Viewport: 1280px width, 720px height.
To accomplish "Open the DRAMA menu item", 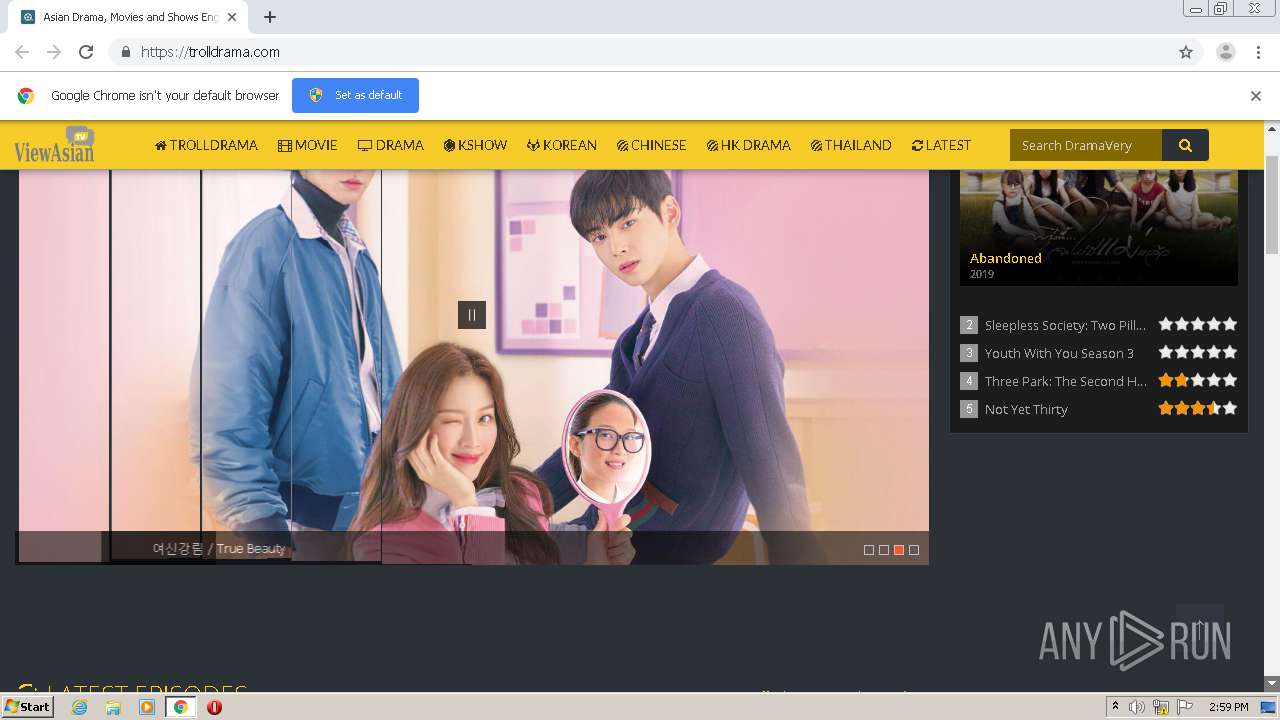I will [x=391, y=145].
